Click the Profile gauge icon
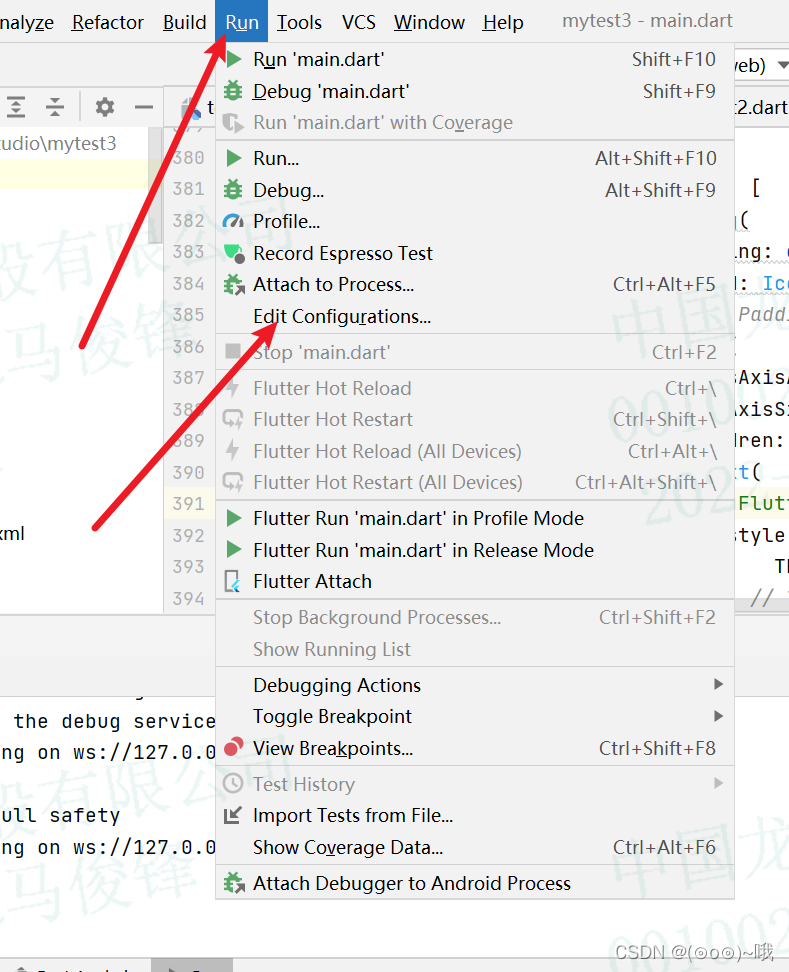The width and height of the screenshot is (789, 972). click(233, 221)
